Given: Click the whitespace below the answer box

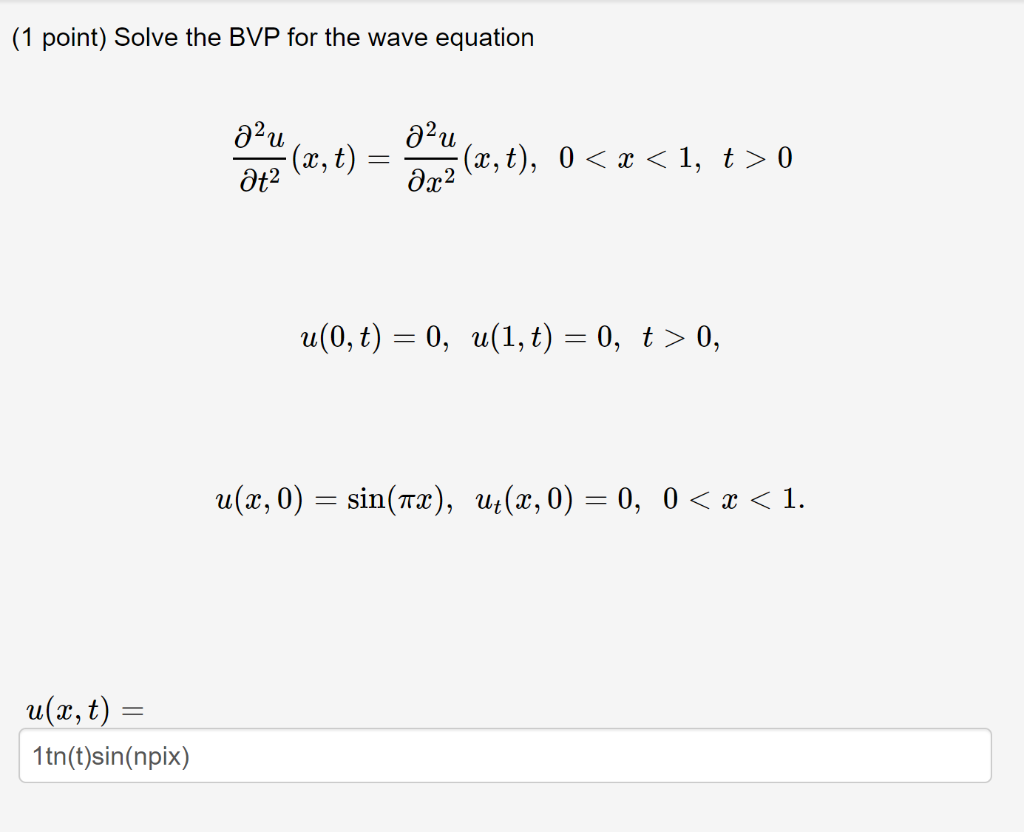Looking at the screenshot, I should pos(500,810).
